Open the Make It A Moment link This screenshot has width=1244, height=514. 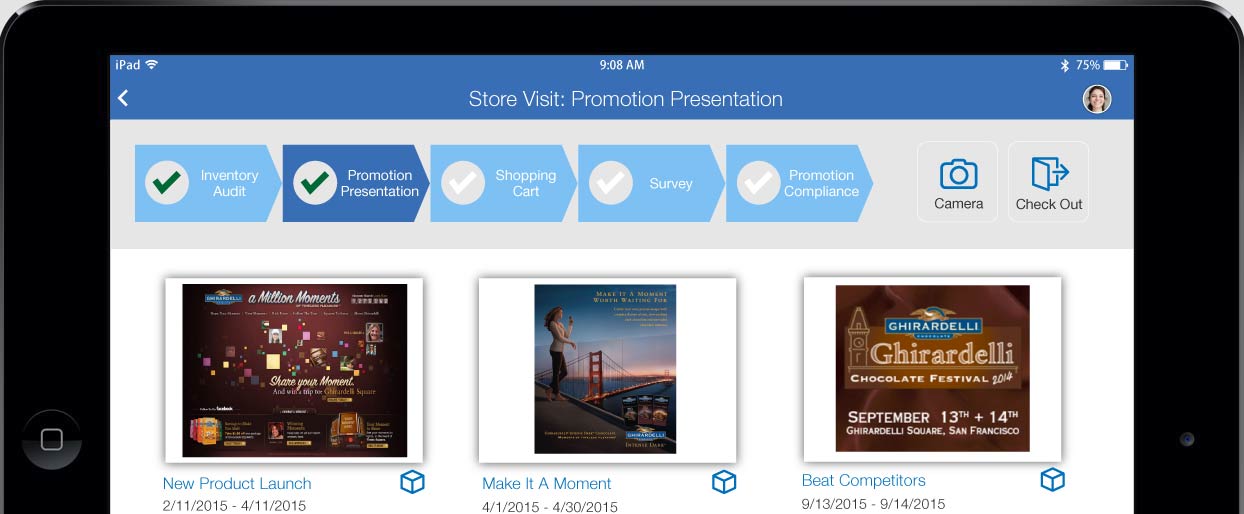coord(547,483)
